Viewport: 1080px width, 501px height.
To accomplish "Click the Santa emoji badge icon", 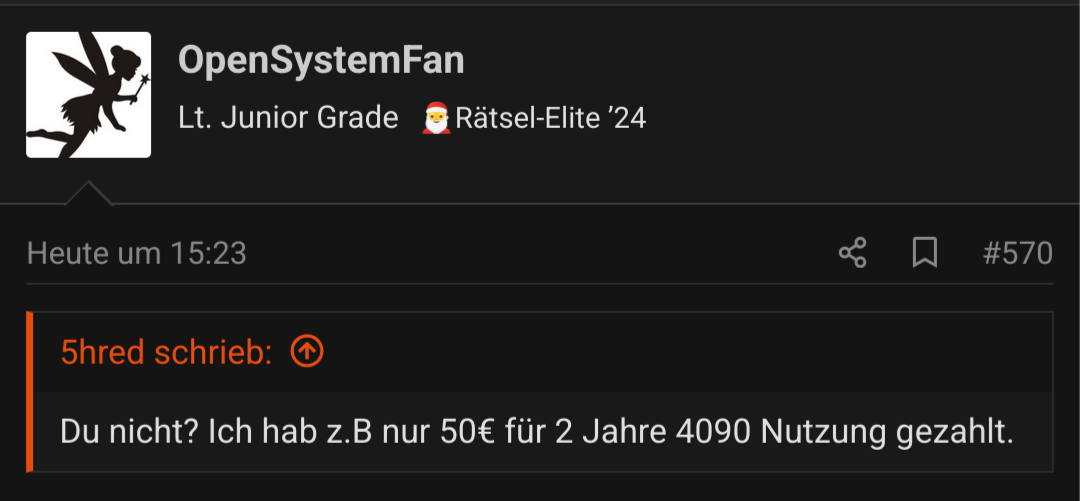I will coord(435,118).
